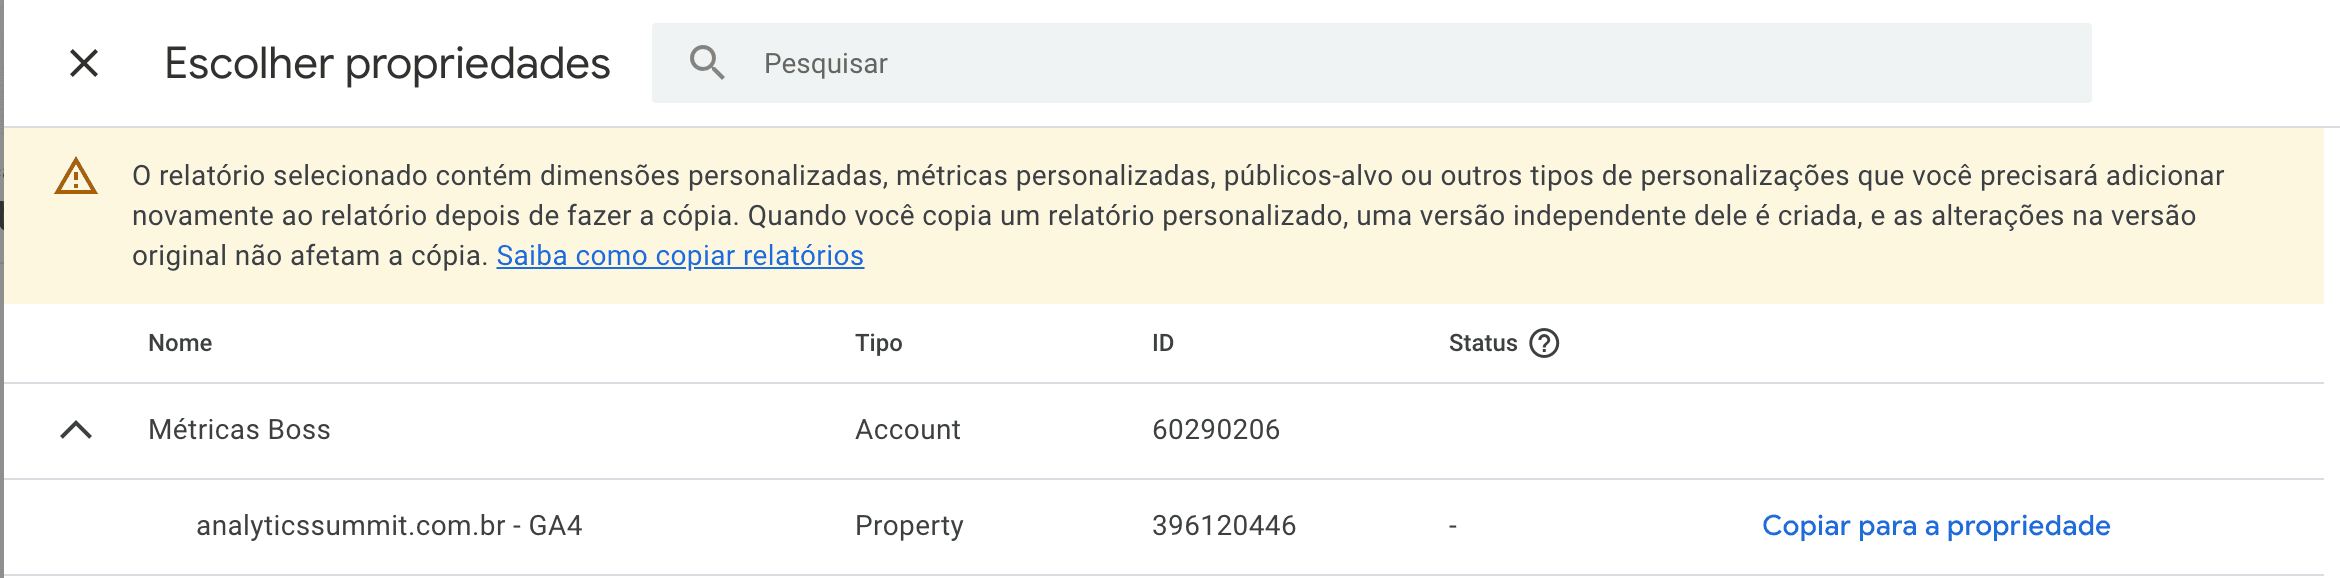2340x578 pixels.
Task: Open the Saiba como copiar relatórios link
Action: (x=680, y=256)
